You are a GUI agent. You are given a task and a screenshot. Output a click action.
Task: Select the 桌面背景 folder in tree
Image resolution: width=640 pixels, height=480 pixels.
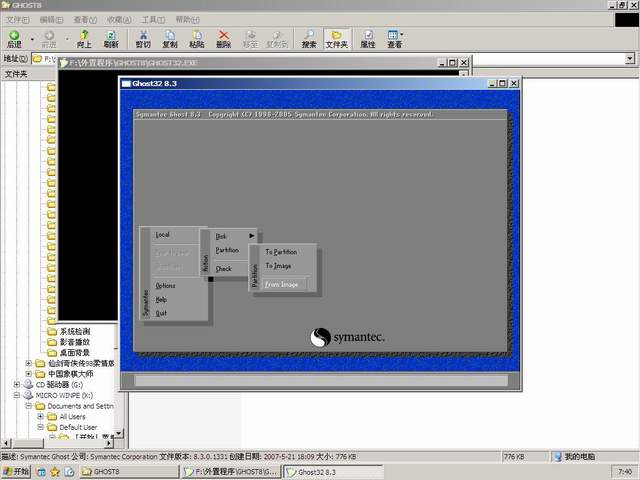tap(73, 353)
